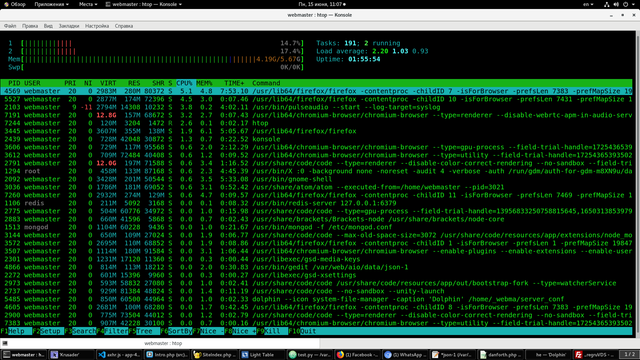Open the en keyboard layout selector
Screen dimensions: 640x360
(588, 4)
